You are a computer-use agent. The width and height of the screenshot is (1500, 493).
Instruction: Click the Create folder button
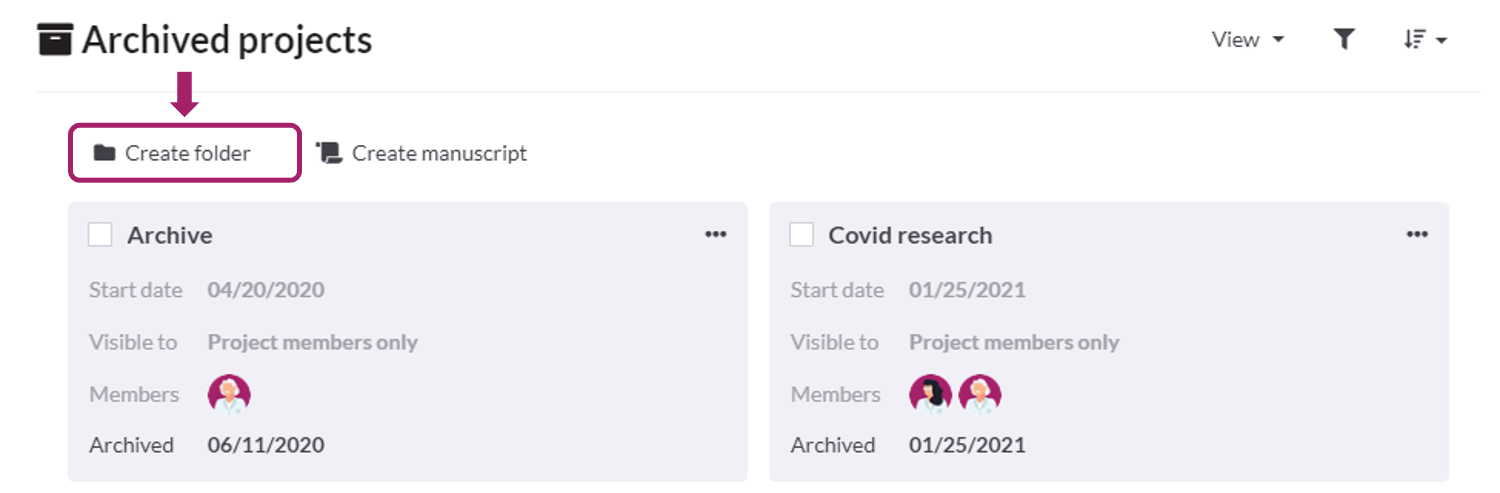coord(185,153)
